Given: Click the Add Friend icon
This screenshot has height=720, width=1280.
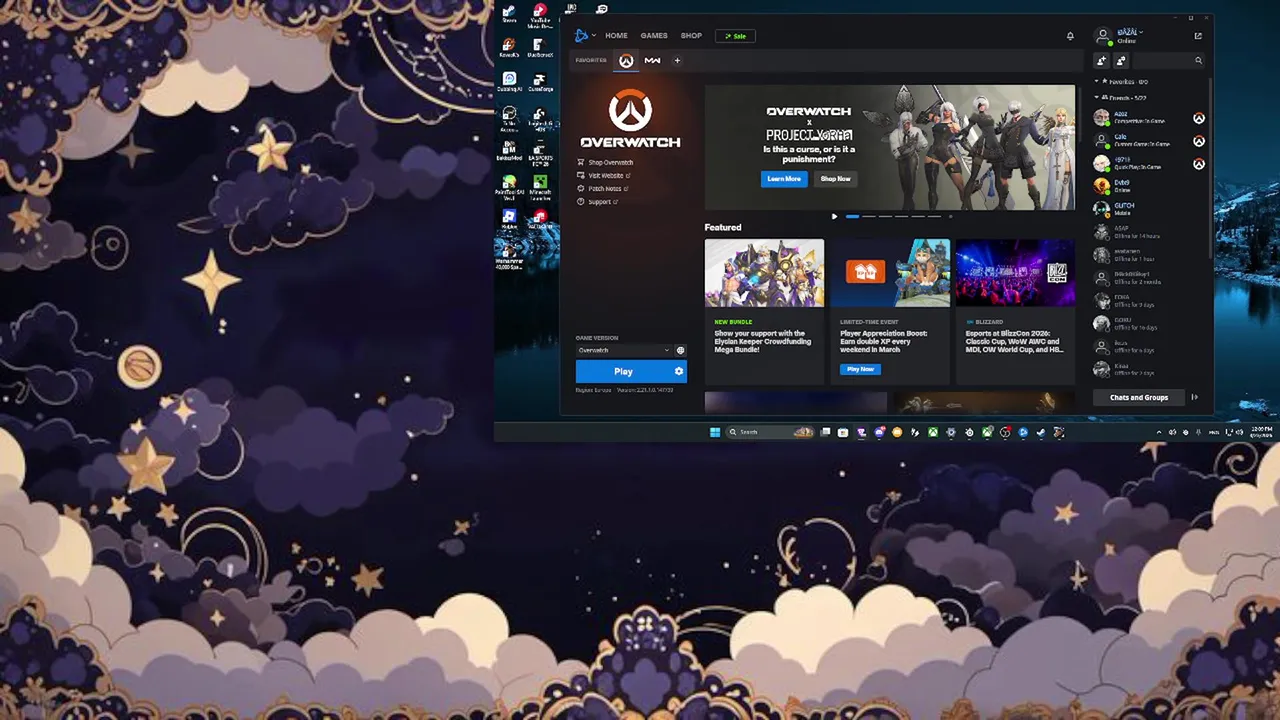Looking at the screenshot, I should [x=1102, y=61].
